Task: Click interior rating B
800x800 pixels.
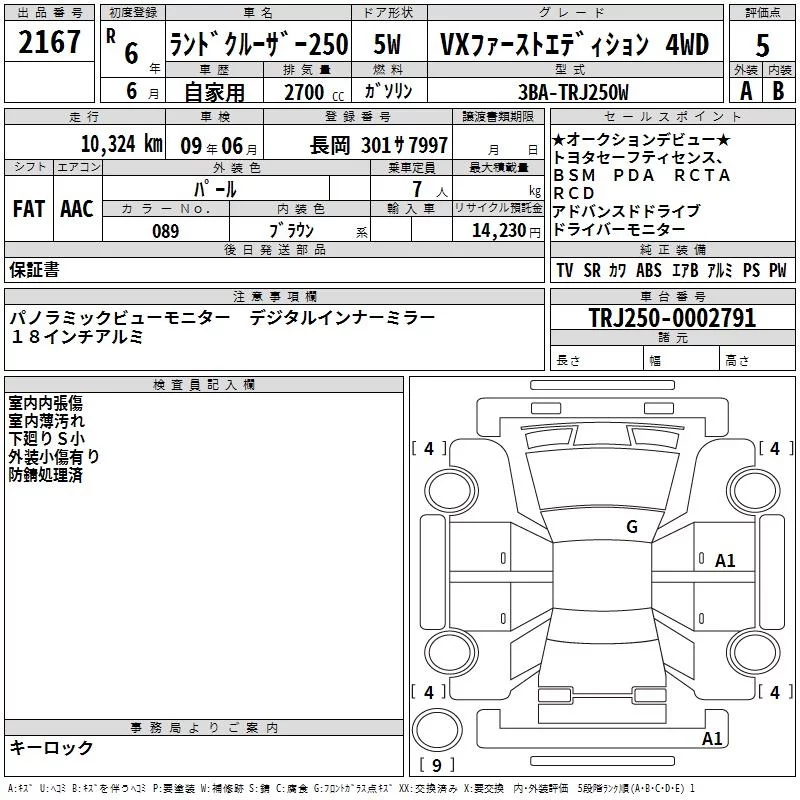Action: point(778,91)
